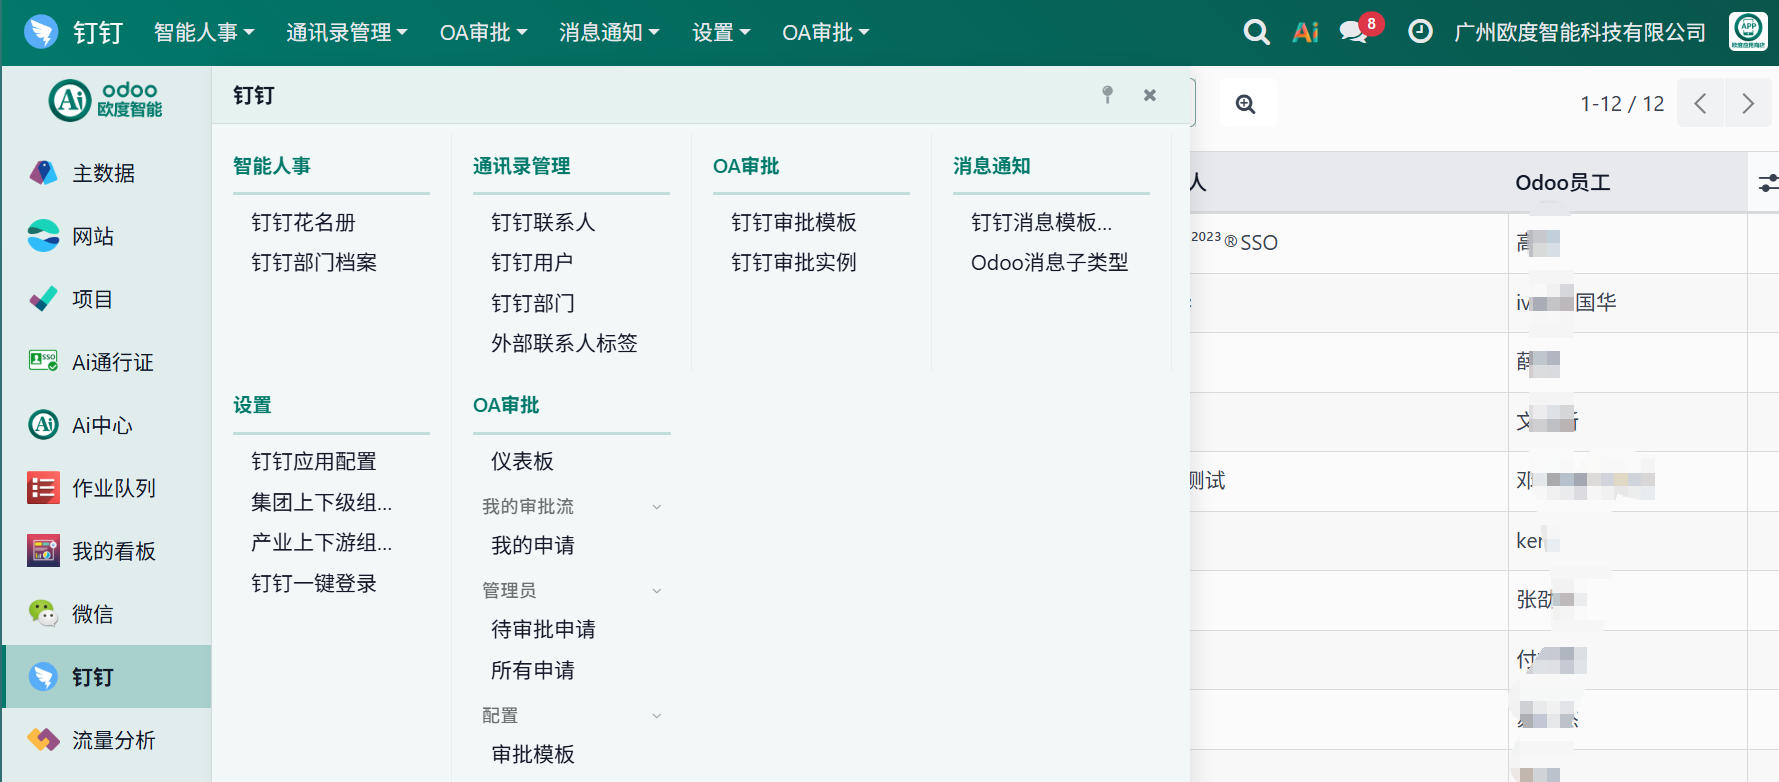This screenshot has width=1779, height=782.
Task: Click 设置 section heading in panel
Action: (x=253, y=405)
